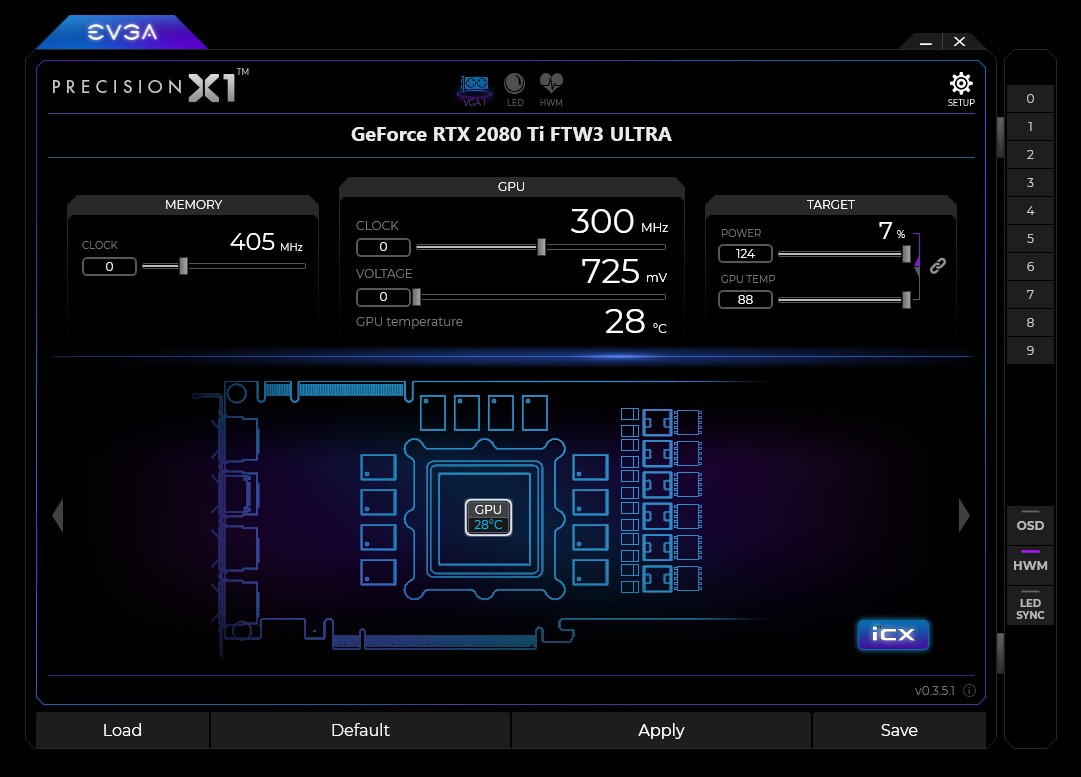The width and height of the screenshot is (1081, 777).
Task: Click the iCX badge button
Action: tap(893, 634)
